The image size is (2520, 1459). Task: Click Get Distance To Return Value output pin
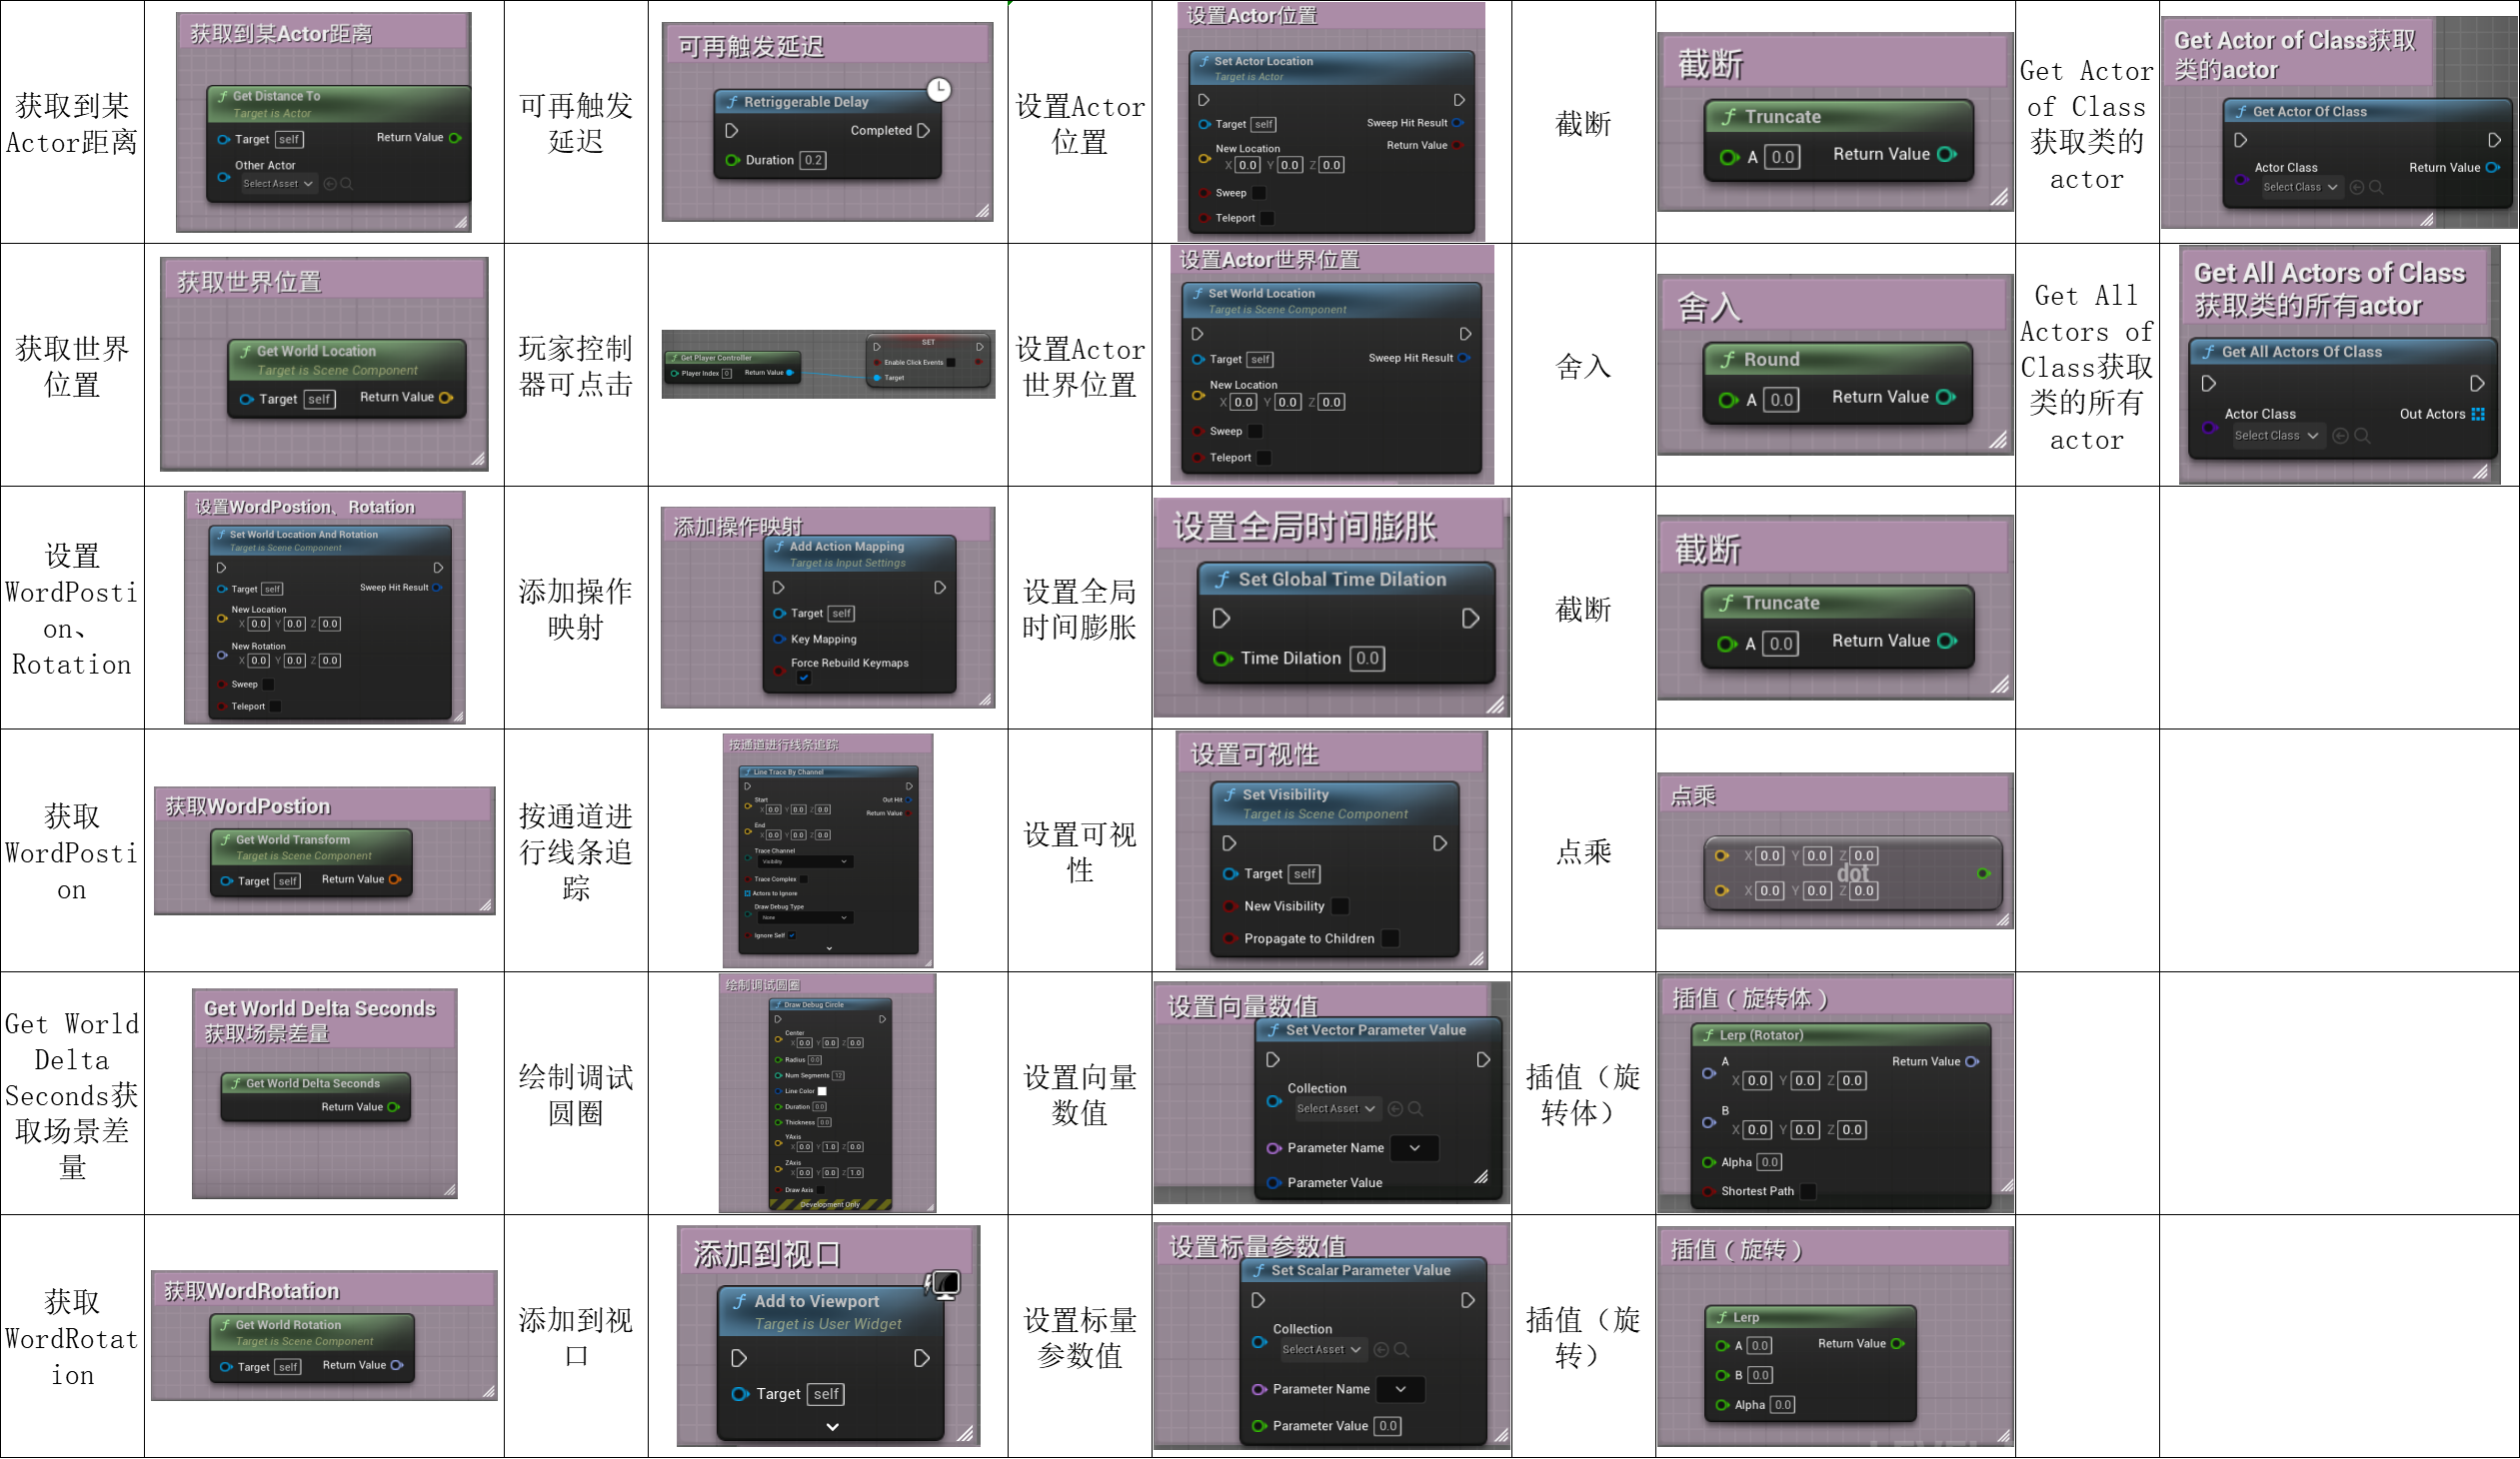pos(455,138)
